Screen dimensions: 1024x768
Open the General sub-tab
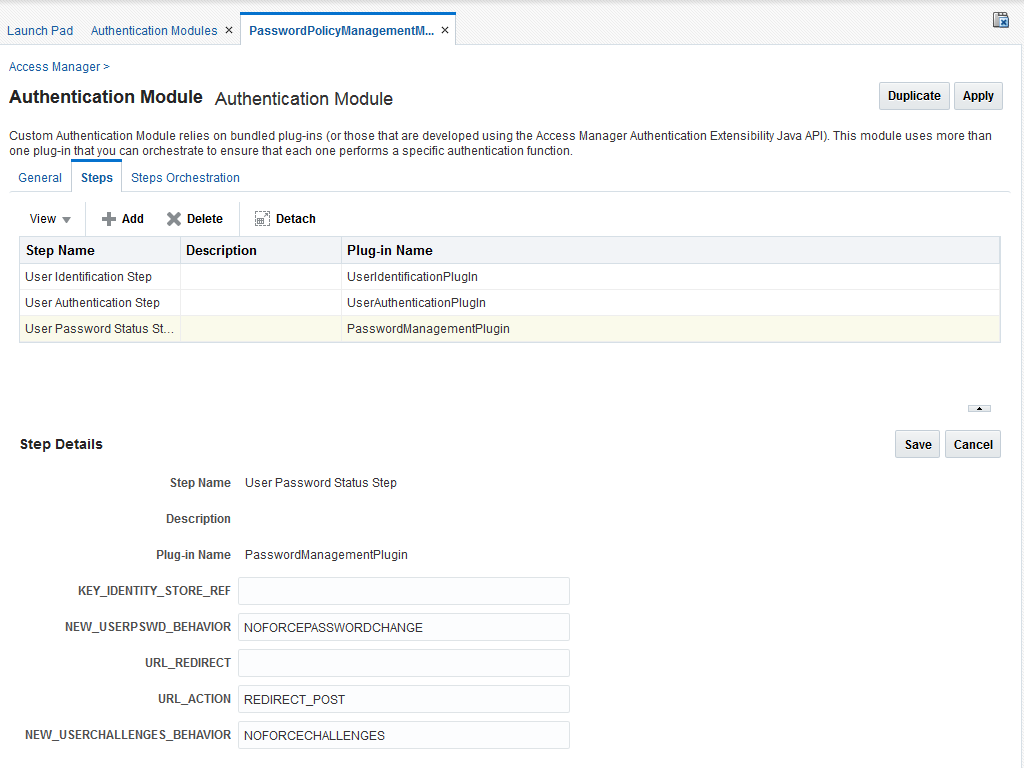point(40,178)
